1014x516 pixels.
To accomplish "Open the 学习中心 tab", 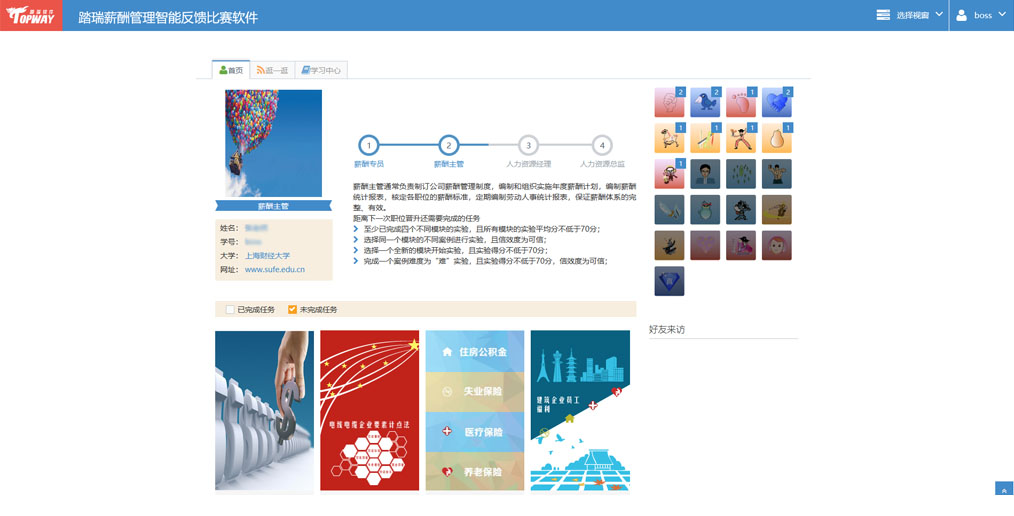I will (321, 70).
